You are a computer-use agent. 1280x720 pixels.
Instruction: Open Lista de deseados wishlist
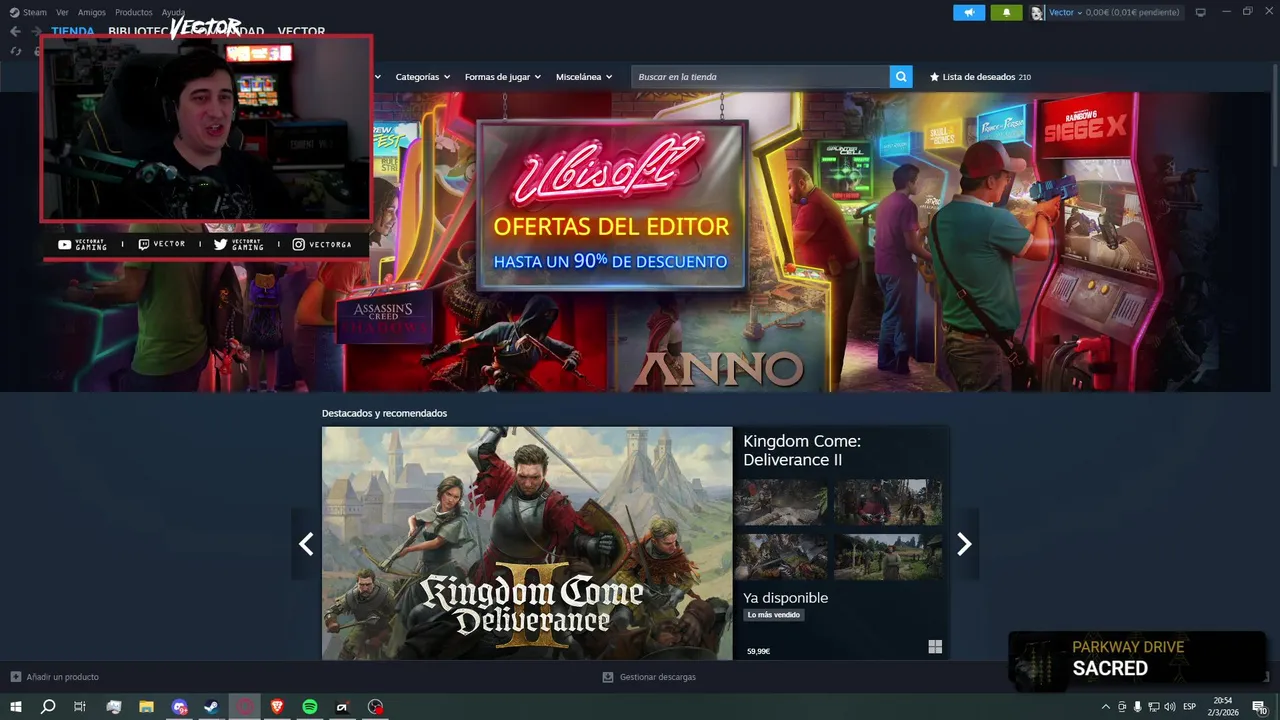(x=980, y=77)
